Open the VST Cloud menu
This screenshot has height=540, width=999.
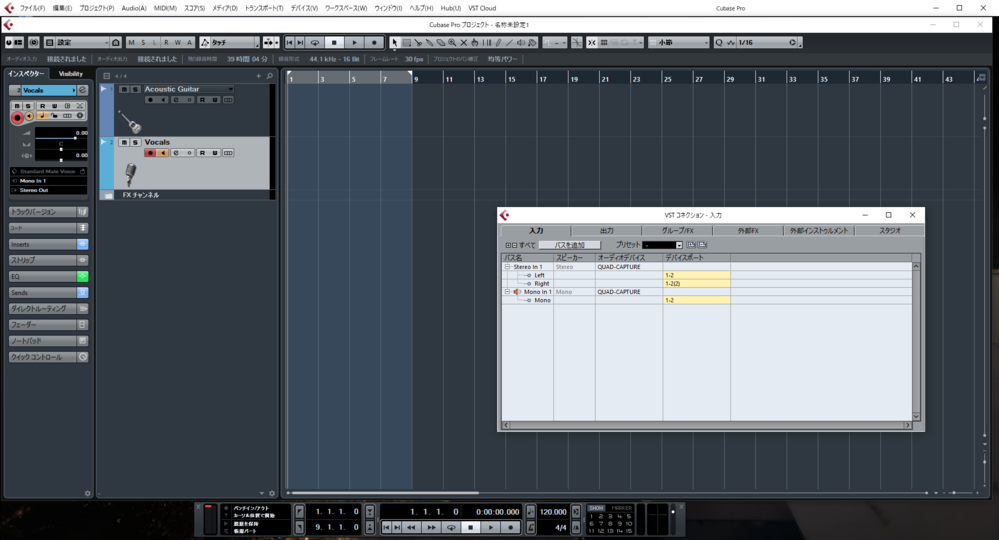click(482, 8)
